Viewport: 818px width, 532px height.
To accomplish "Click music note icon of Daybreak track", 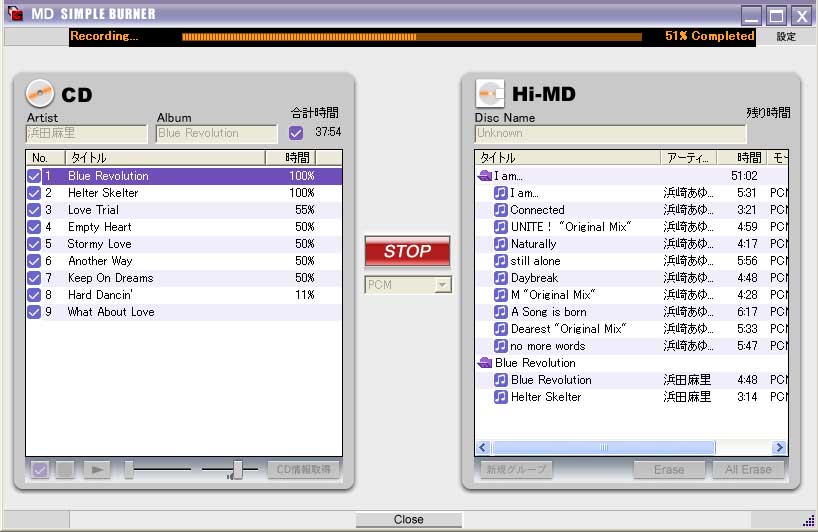I will pos(500,277).
